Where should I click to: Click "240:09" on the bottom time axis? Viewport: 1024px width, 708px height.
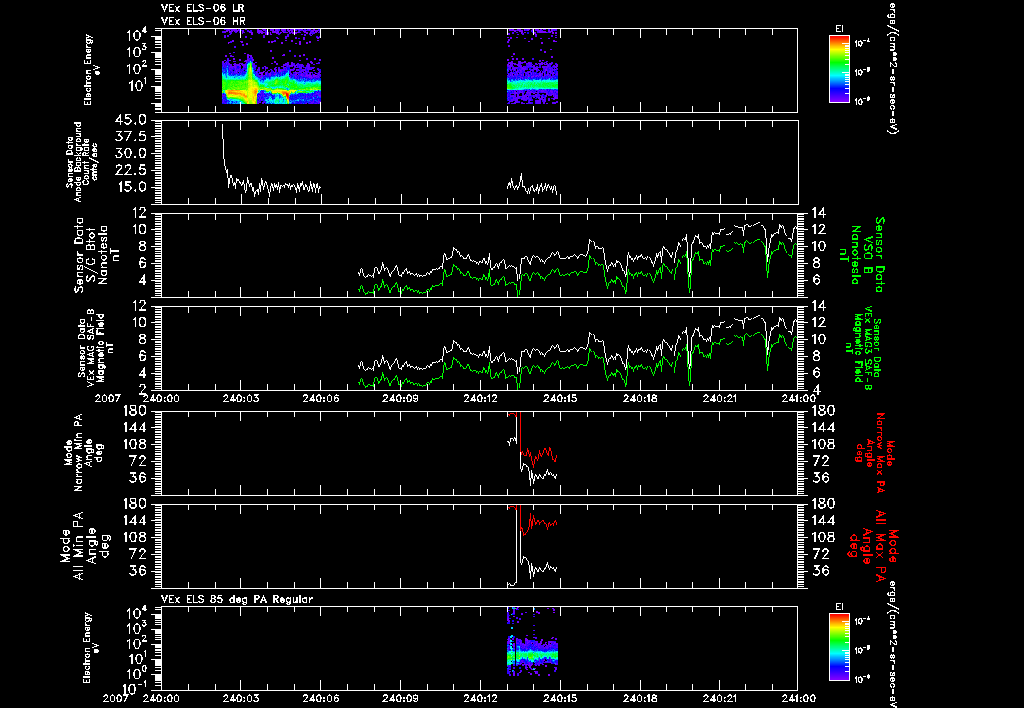tap(400, 698)
